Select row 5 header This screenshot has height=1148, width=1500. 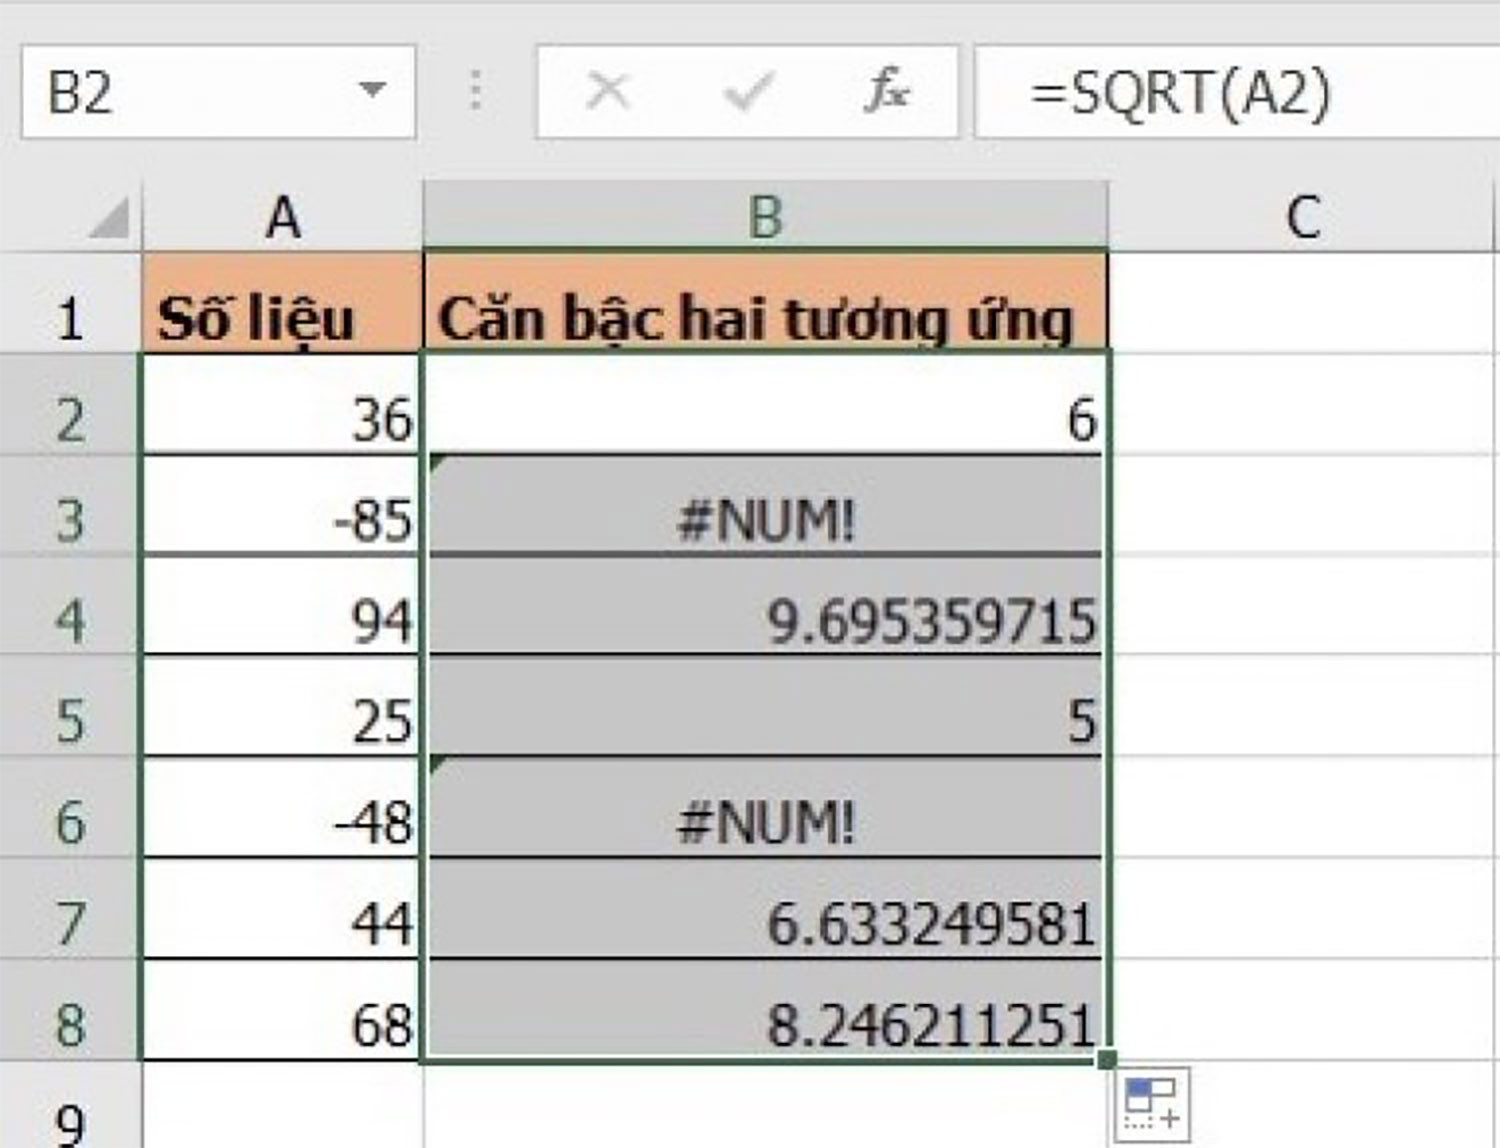coord(70,707)
